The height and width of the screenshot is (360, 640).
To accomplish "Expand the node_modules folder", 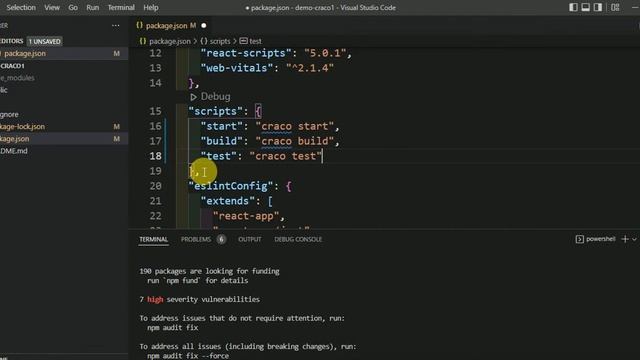I will [18, 78].
